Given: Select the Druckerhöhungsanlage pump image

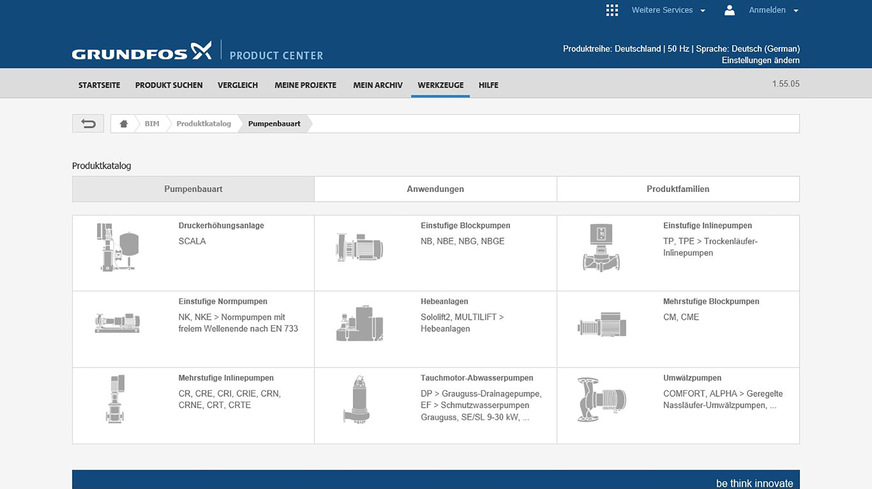Looking at the screenshot, I should click(x=117, y=247).
